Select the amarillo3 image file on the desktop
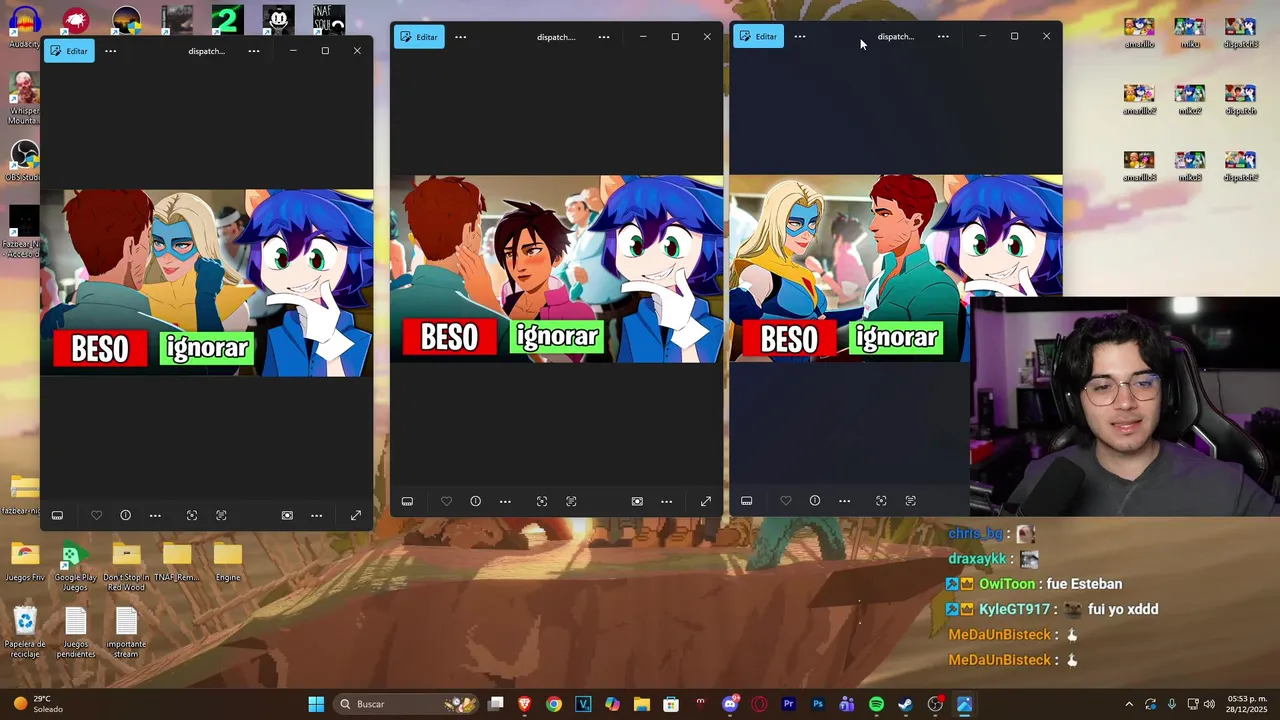1280x720 pixels. (x=1139, y=166)
